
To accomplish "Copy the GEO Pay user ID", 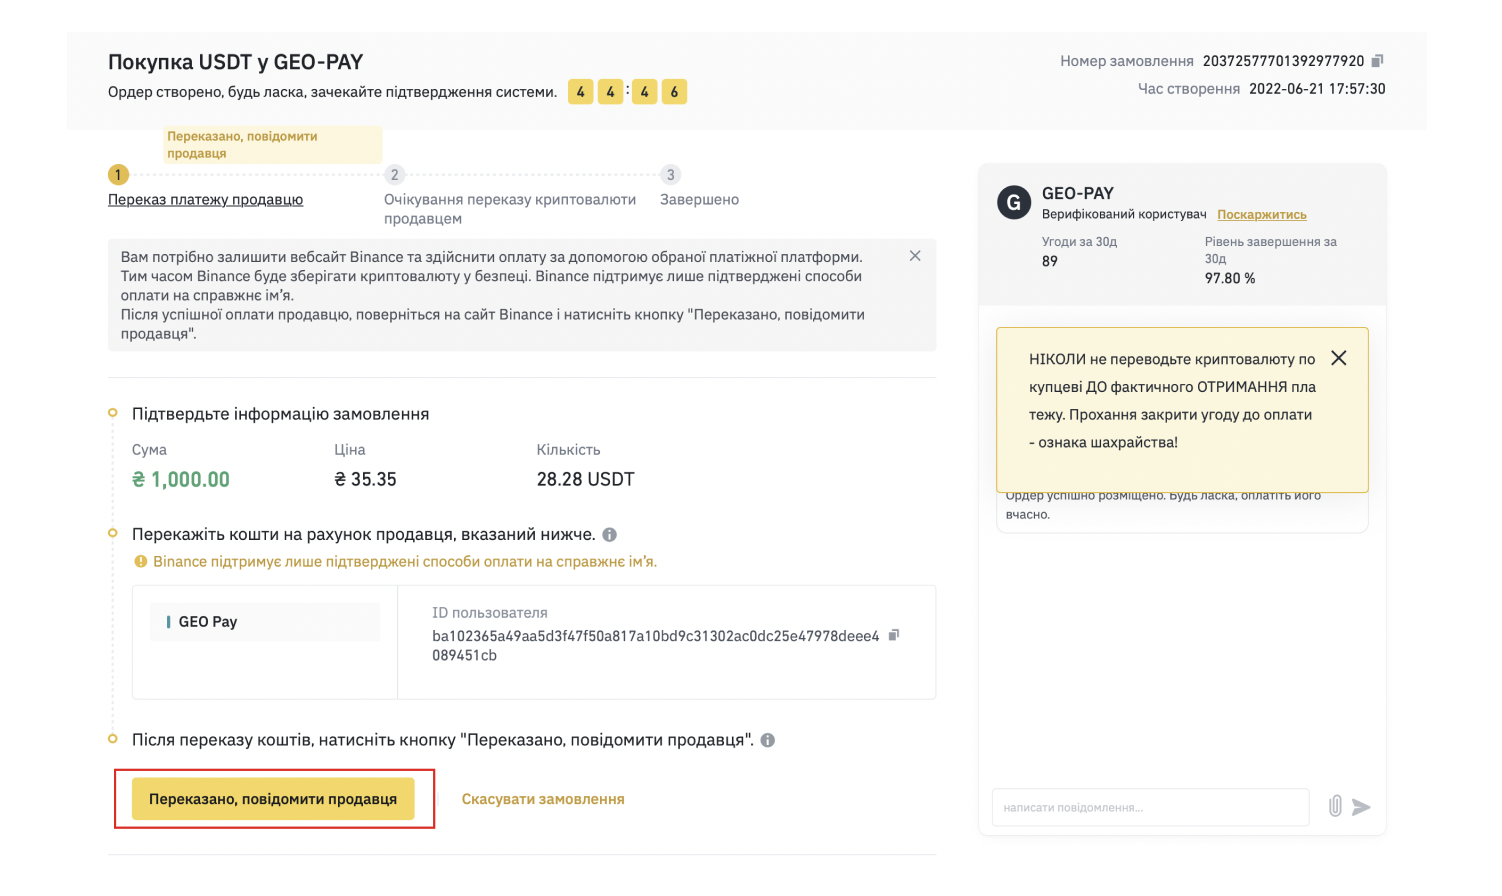I will 894,635.
